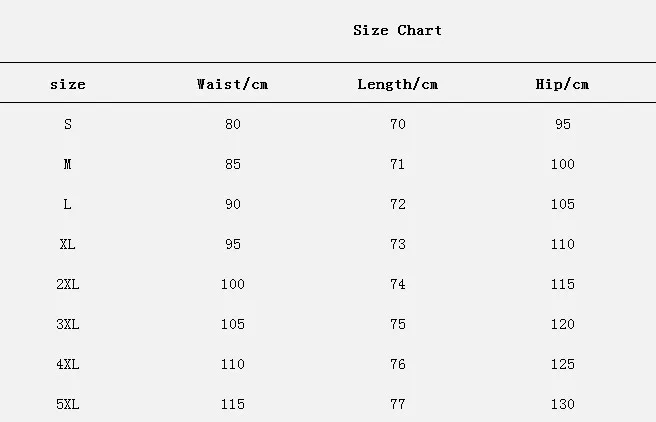
Task: Click the Waist/cm column header
Action: [x=233, y=84]
